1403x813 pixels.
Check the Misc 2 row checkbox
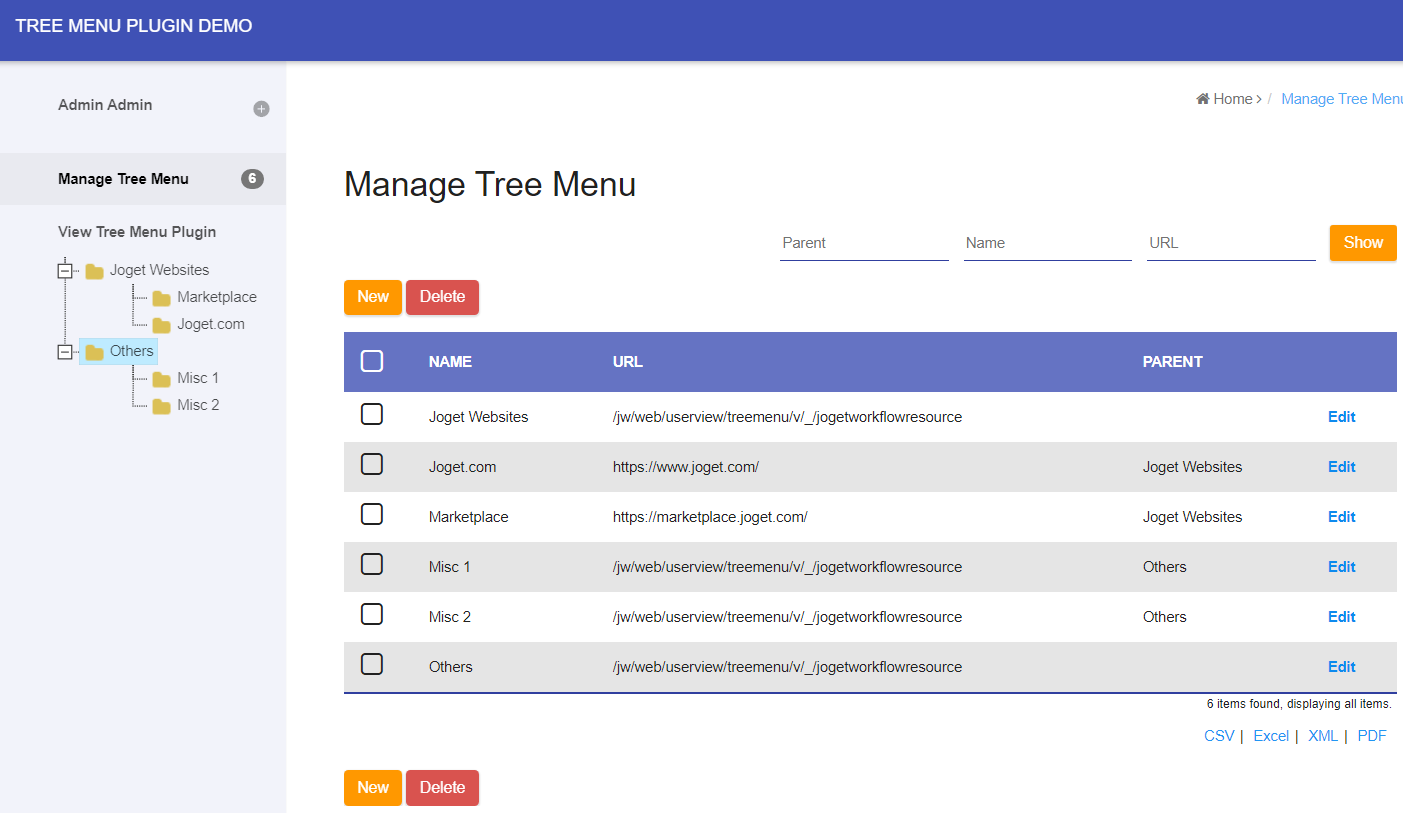click(372, 614)
